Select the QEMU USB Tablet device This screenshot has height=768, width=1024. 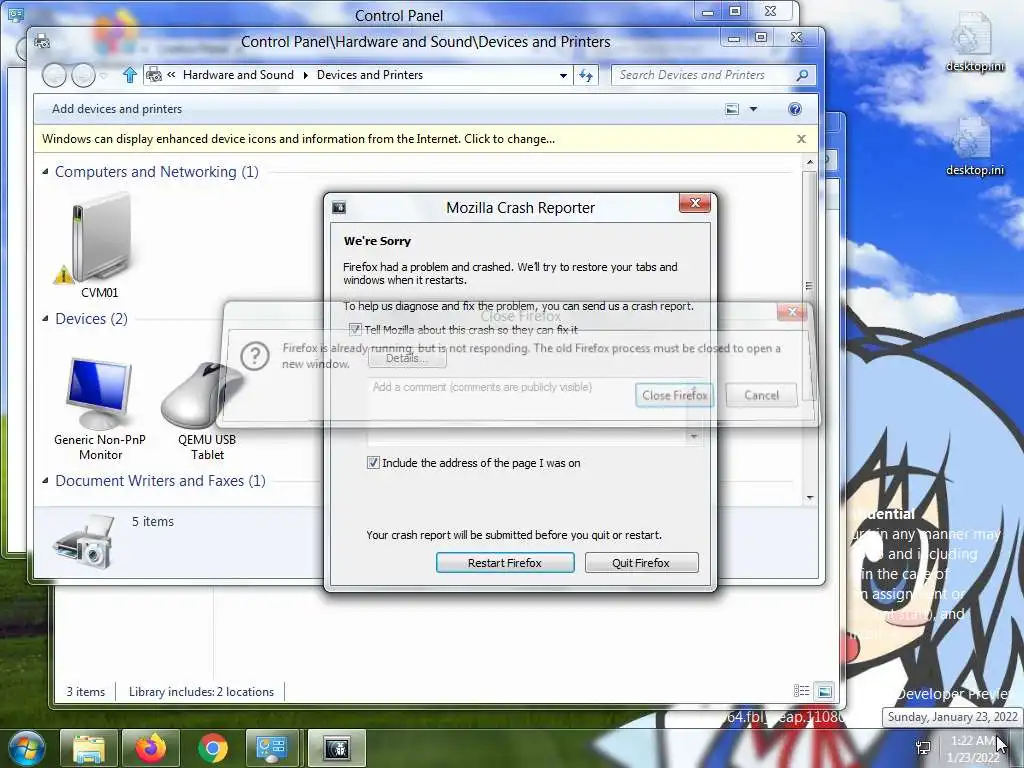[206, 409]
